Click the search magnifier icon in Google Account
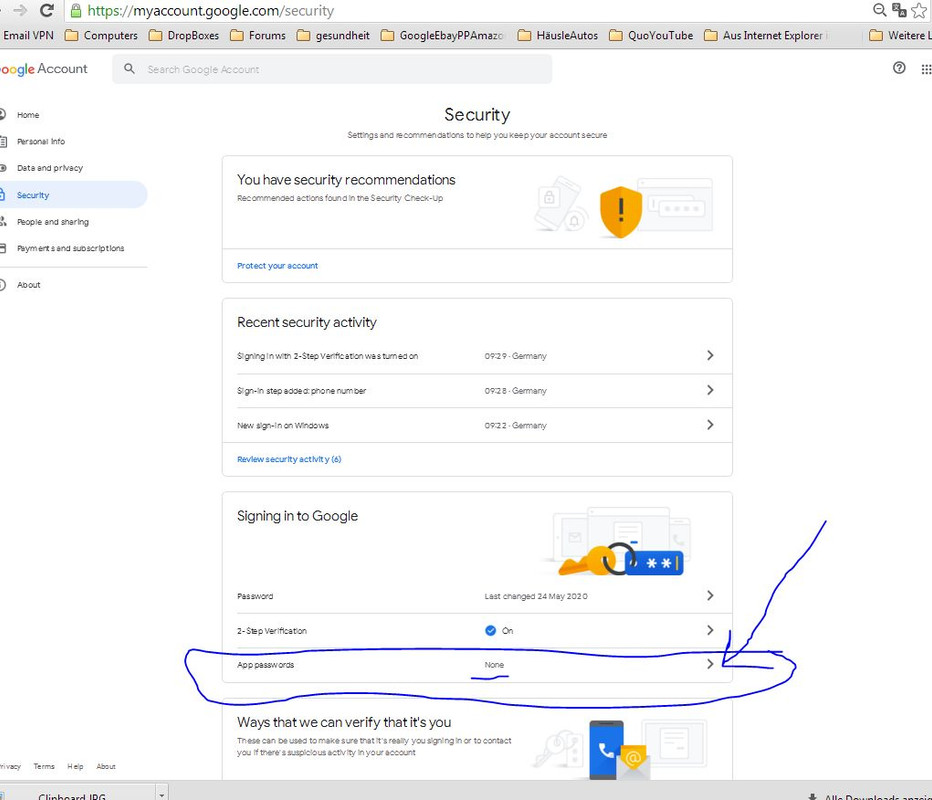This screenshot has width=932, height=800. (129, 69)
